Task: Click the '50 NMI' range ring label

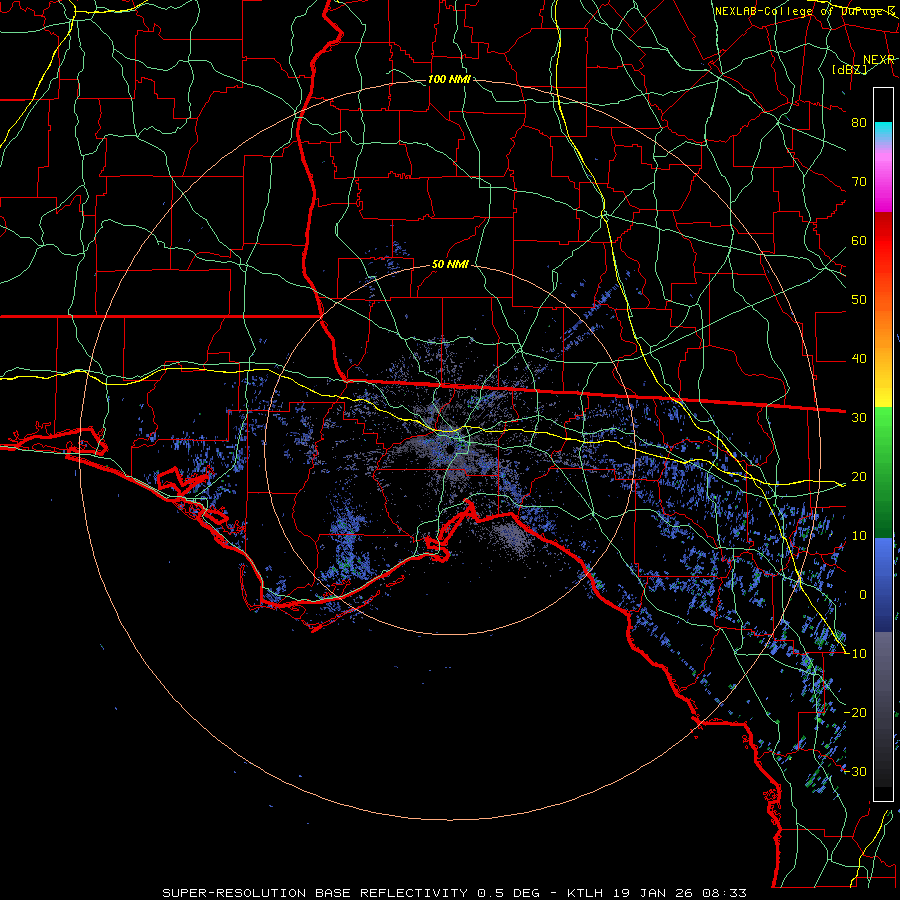Action: point(450,265)
